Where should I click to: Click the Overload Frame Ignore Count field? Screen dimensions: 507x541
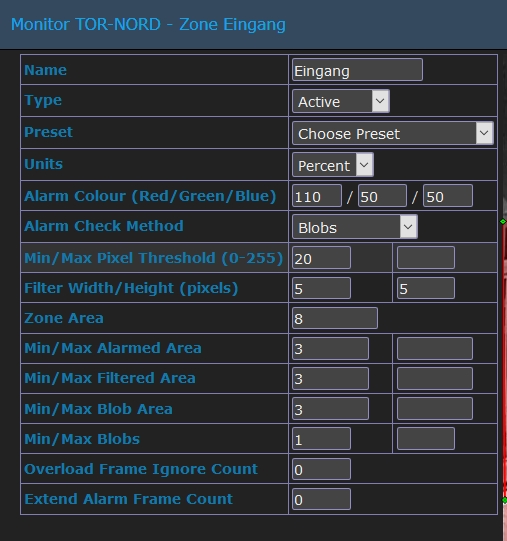[x=321, y=469]
